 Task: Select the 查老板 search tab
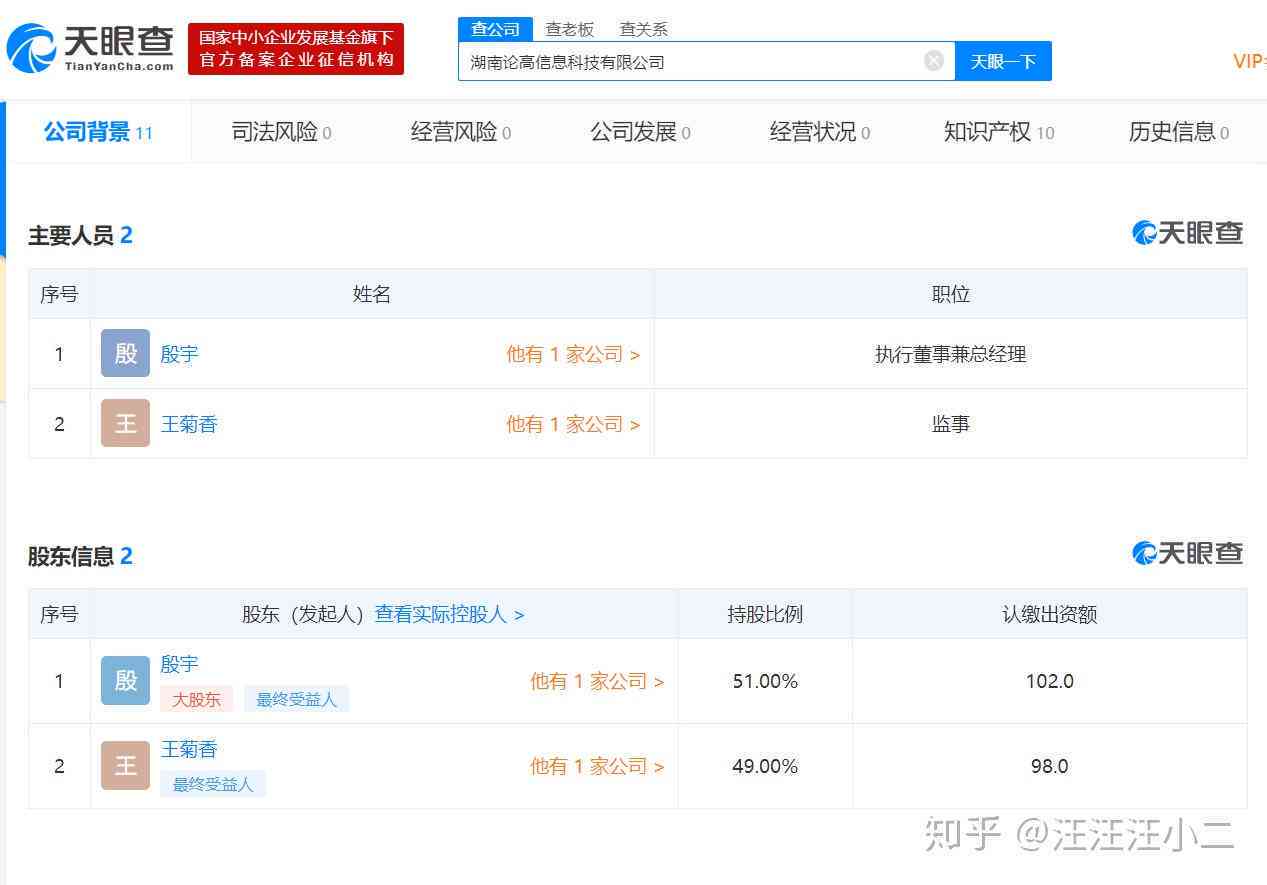[569, 29]
